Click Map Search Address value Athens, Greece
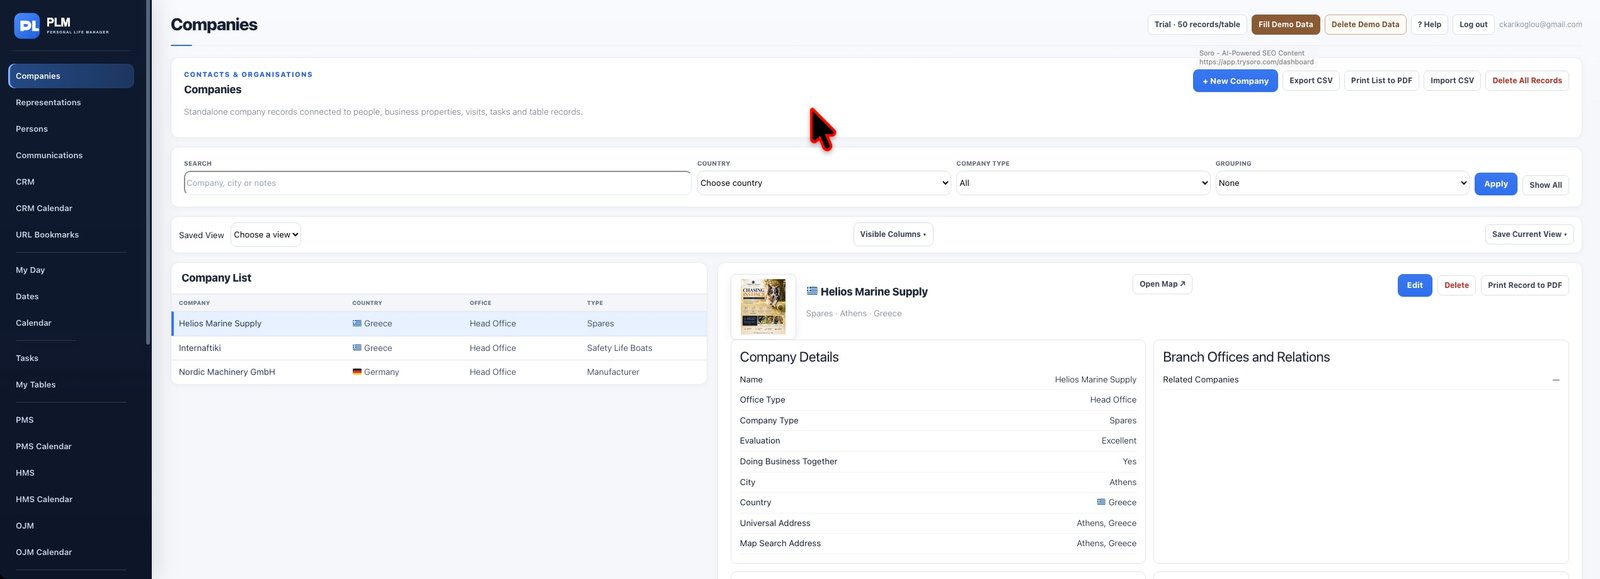Screen dimensions: 1600x579 tap(1106, 544)
